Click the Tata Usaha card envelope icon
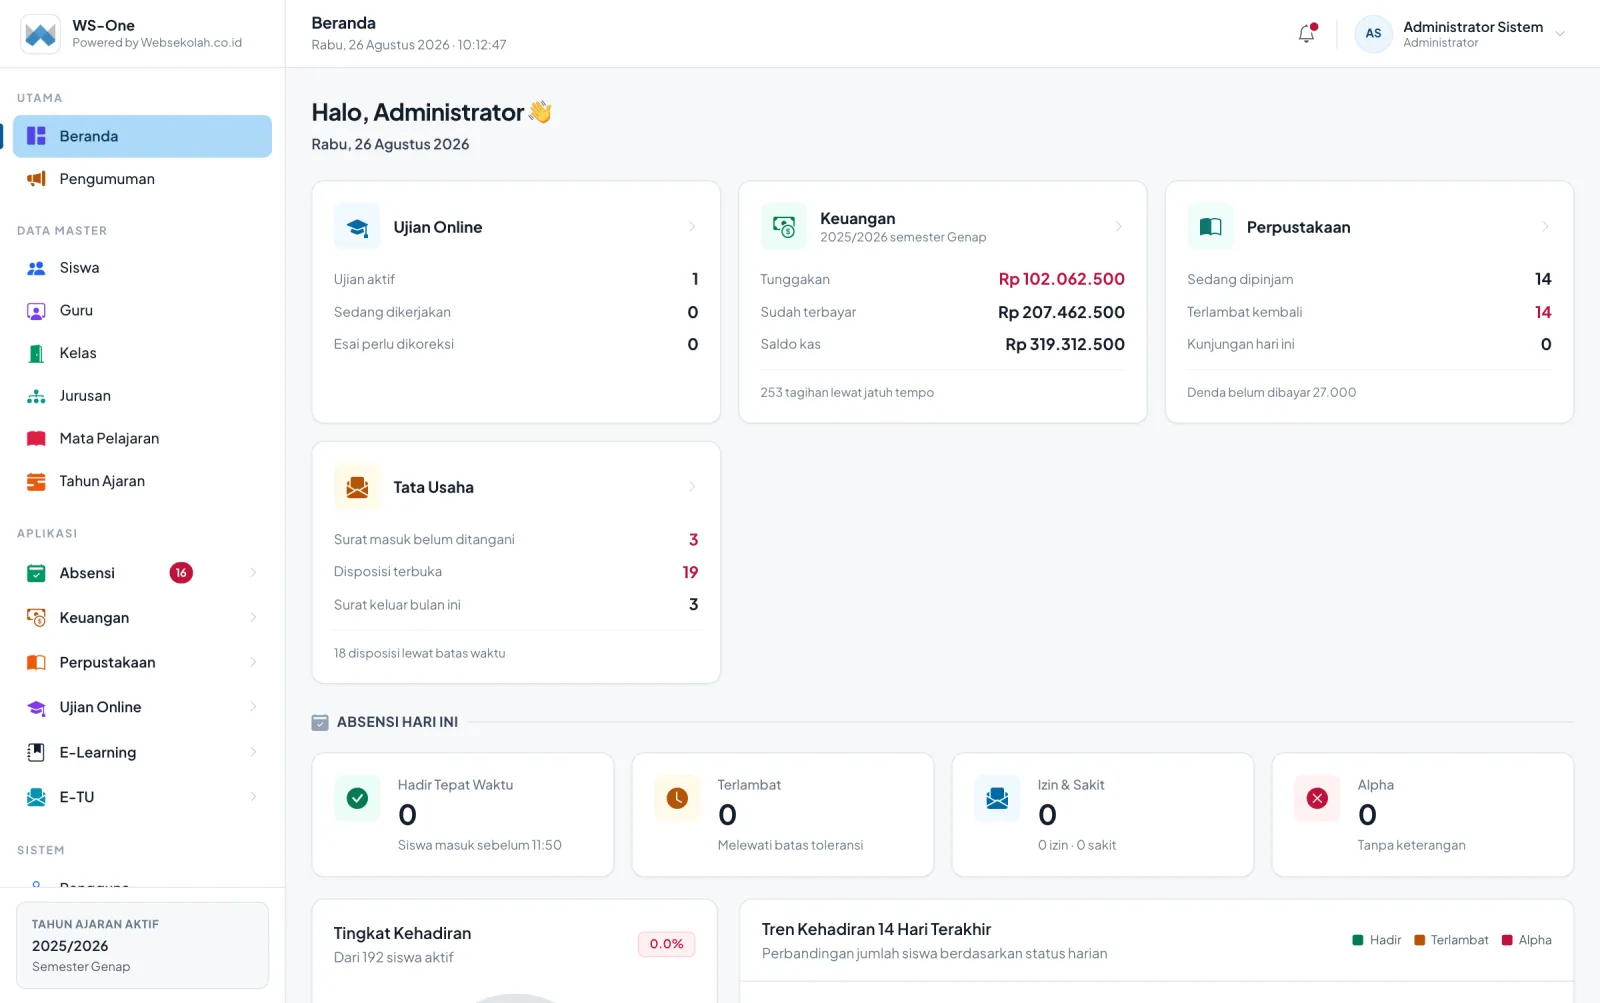This screenshot has height=1003, width=1600. pos(357,487)
